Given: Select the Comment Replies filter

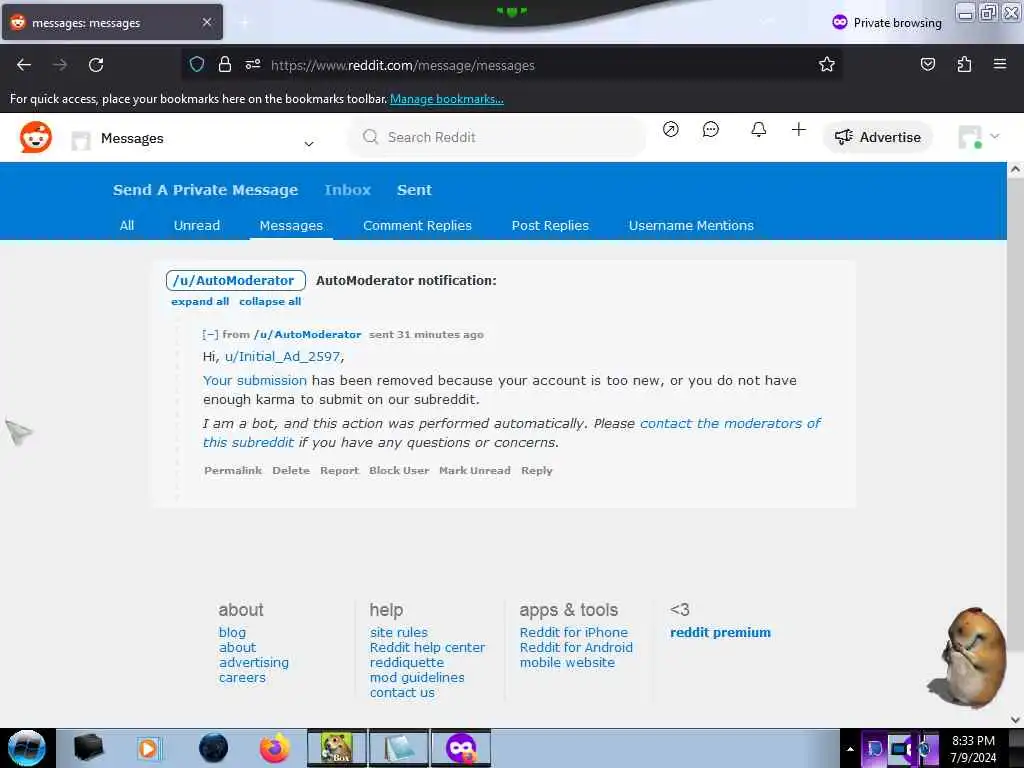Looking at the screenshot, I should point(417,225).
